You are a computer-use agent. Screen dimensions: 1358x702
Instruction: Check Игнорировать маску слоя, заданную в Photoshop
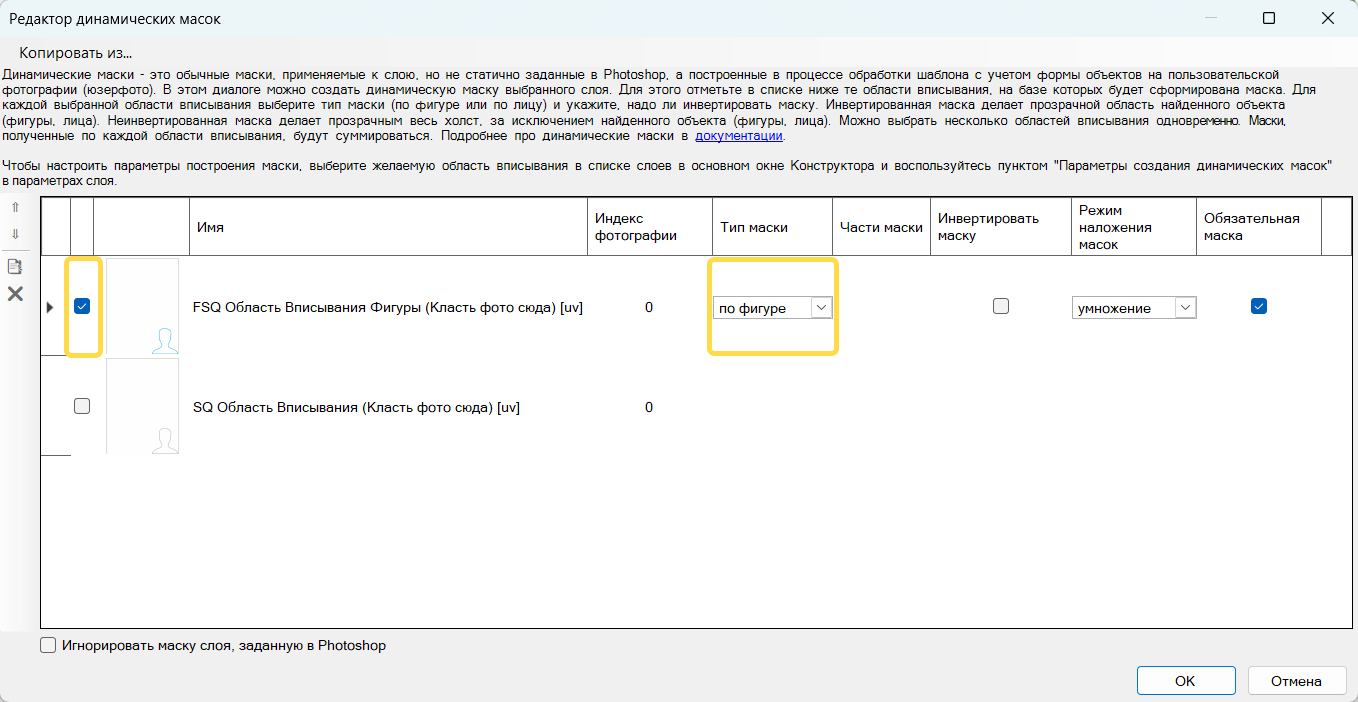(x=48, y=646)
